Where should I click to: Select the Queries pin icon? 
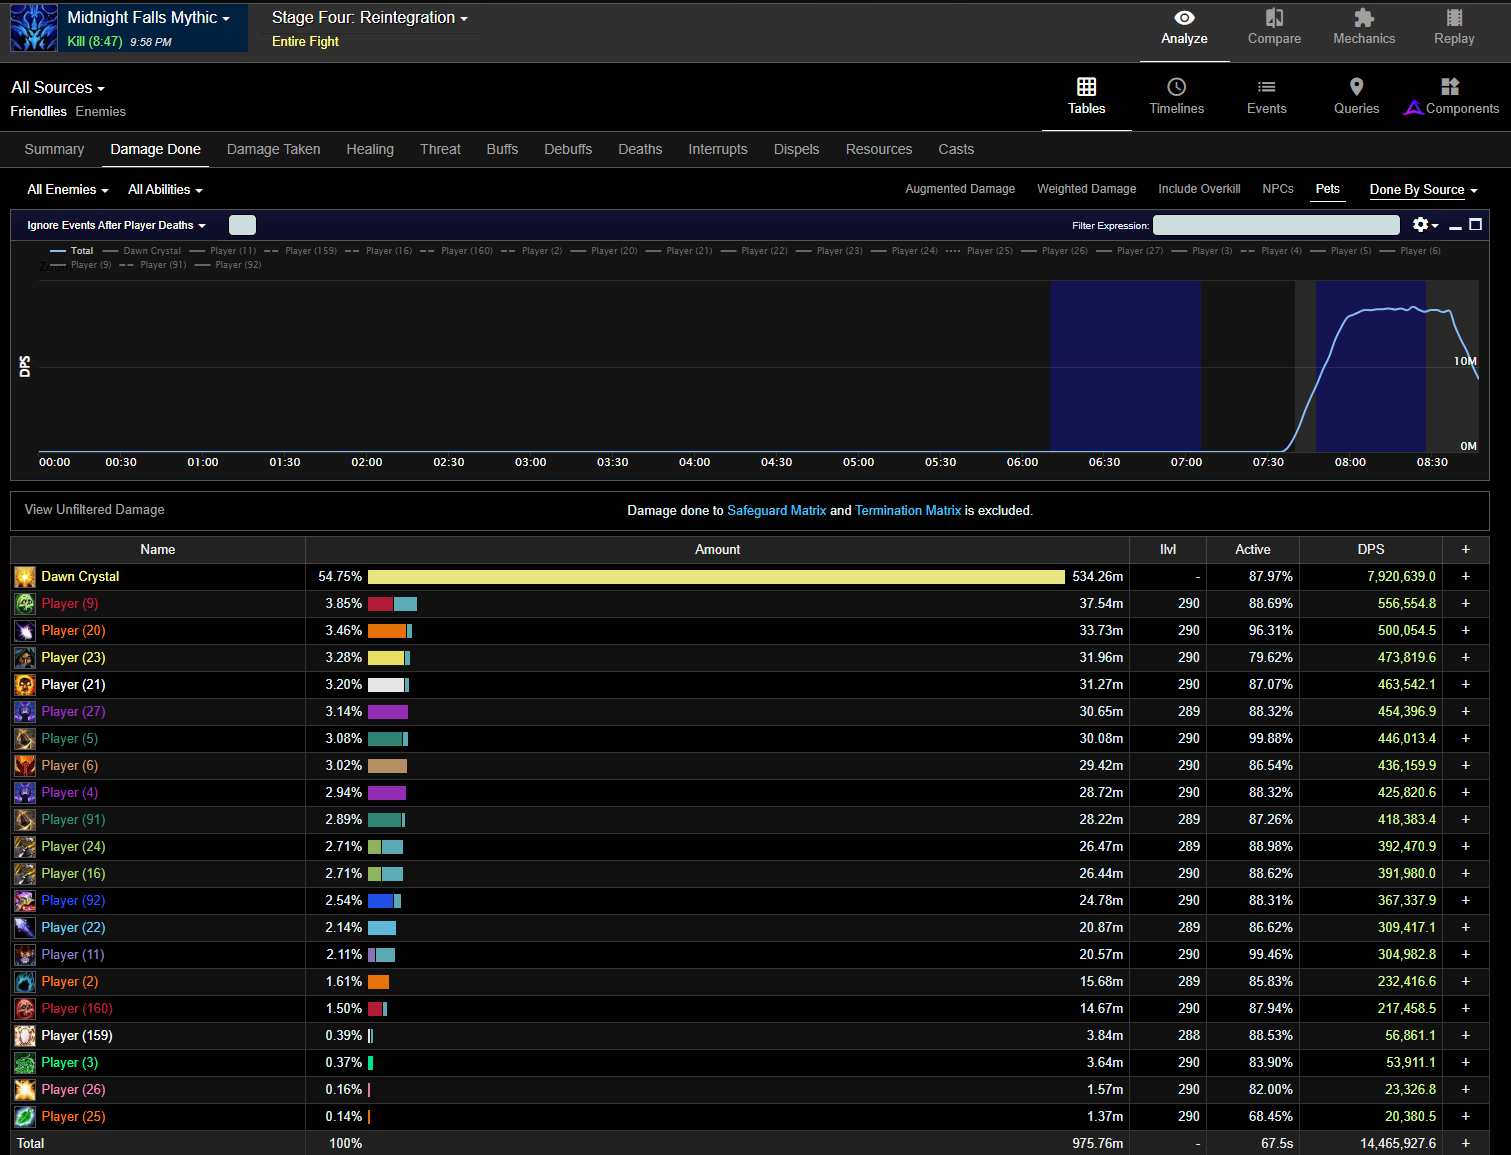pyautogui.click(x=1356, y=87)
